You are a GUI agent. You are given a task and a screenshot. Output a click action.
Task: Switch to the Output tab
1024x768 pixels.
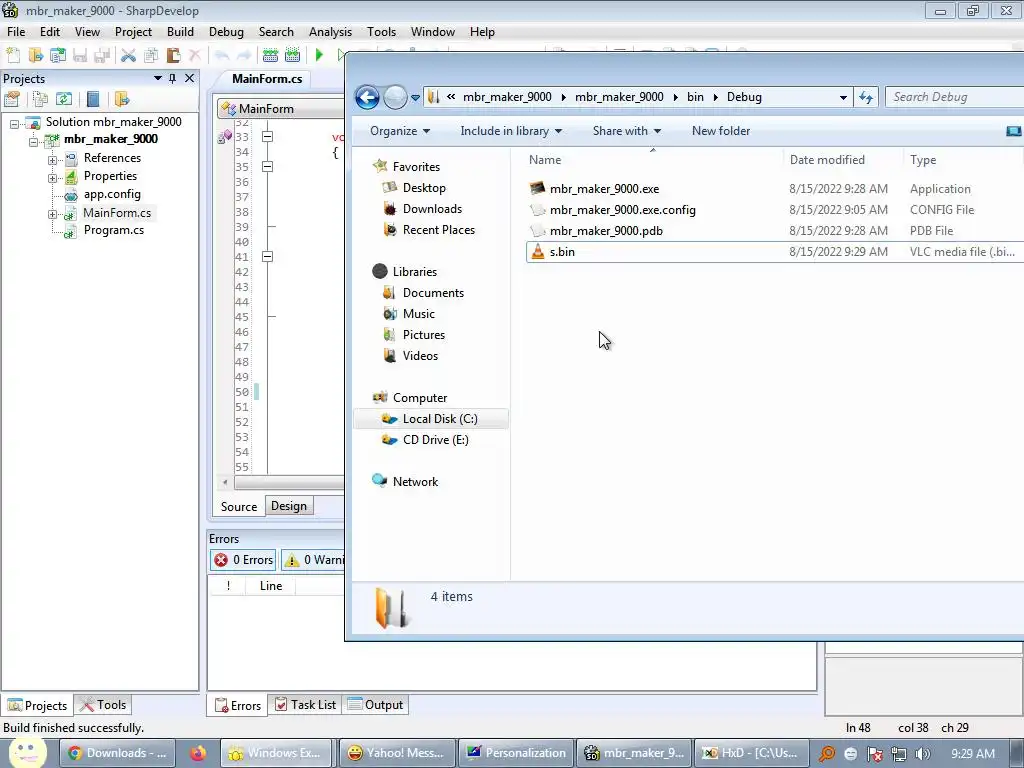coord(376,705)
